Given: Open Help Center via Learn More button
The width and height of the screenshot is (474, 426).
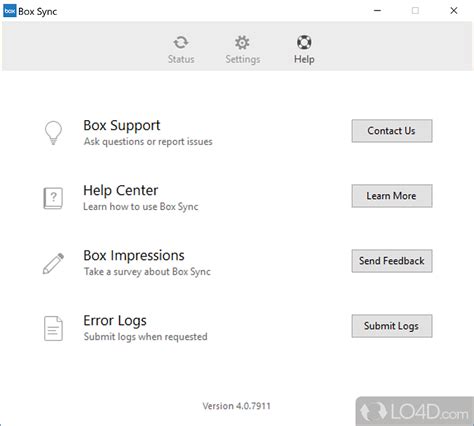Looking at the screenshot, I should coord(392,196).
